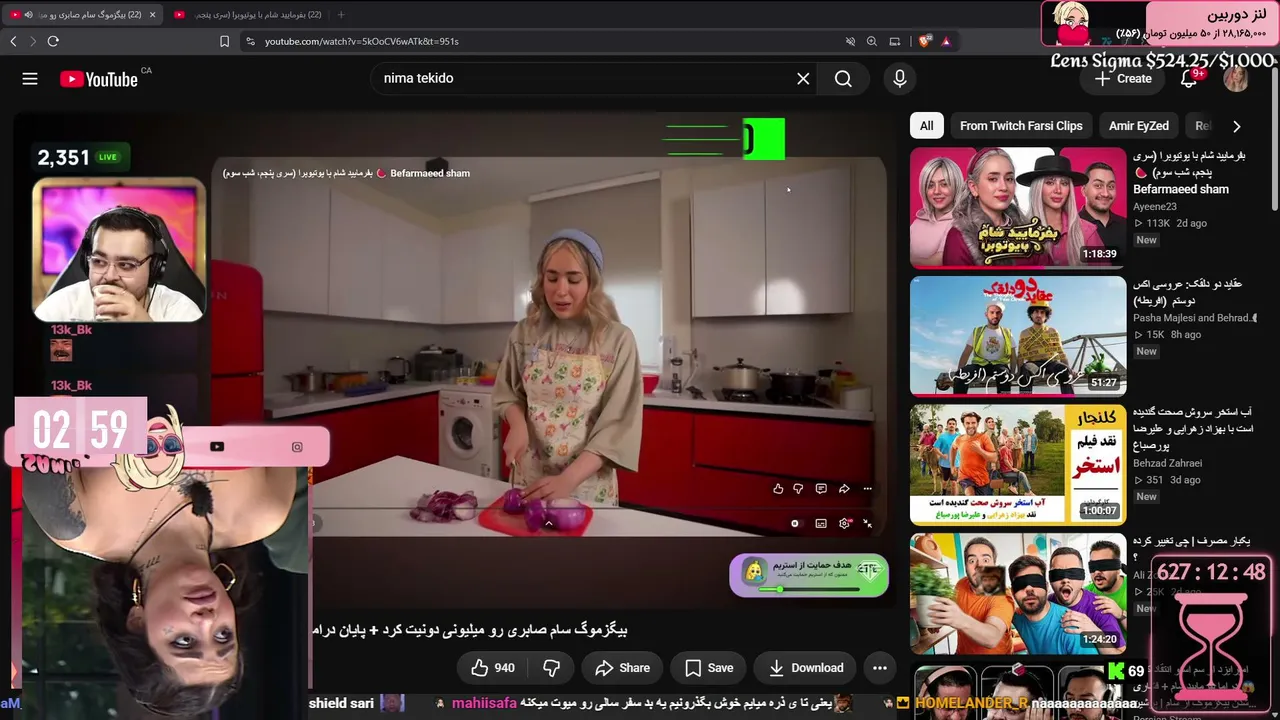
Task: Open the 1:18:39 recommended video thumbnail
Action: click(1018, 208)
